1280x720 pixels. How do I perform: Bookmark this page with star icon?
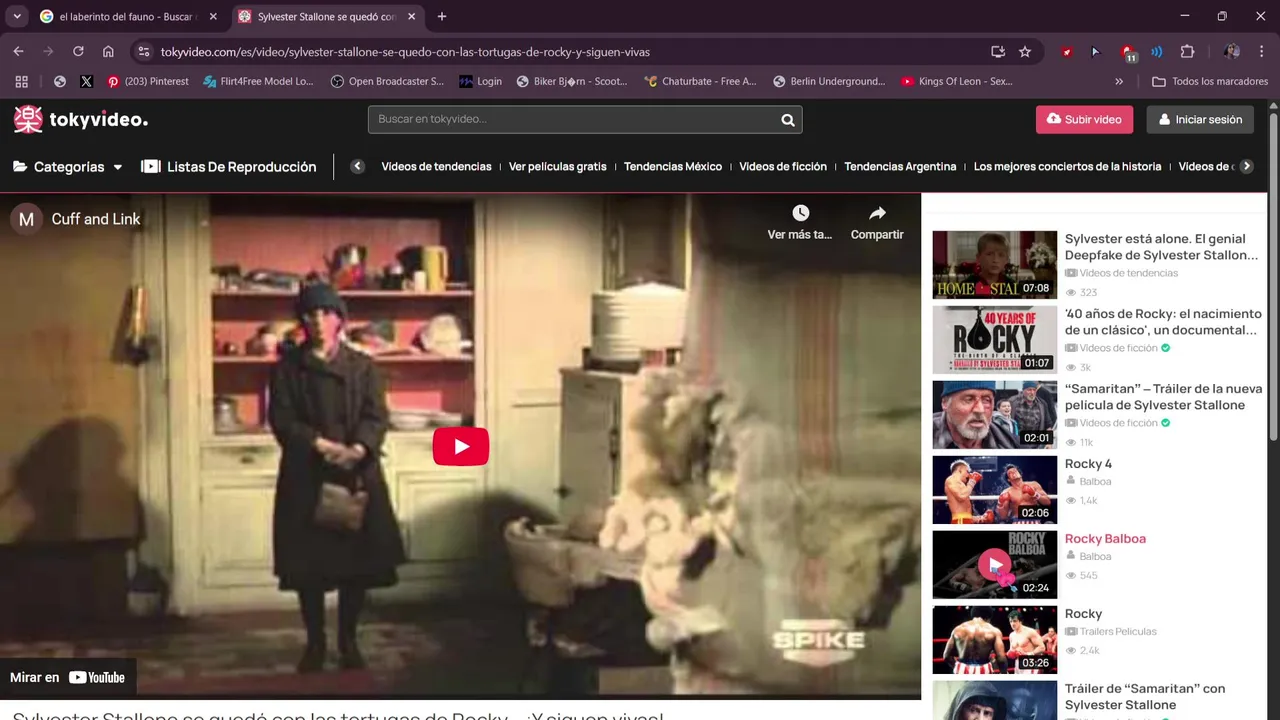click(x=1025, y=52)
